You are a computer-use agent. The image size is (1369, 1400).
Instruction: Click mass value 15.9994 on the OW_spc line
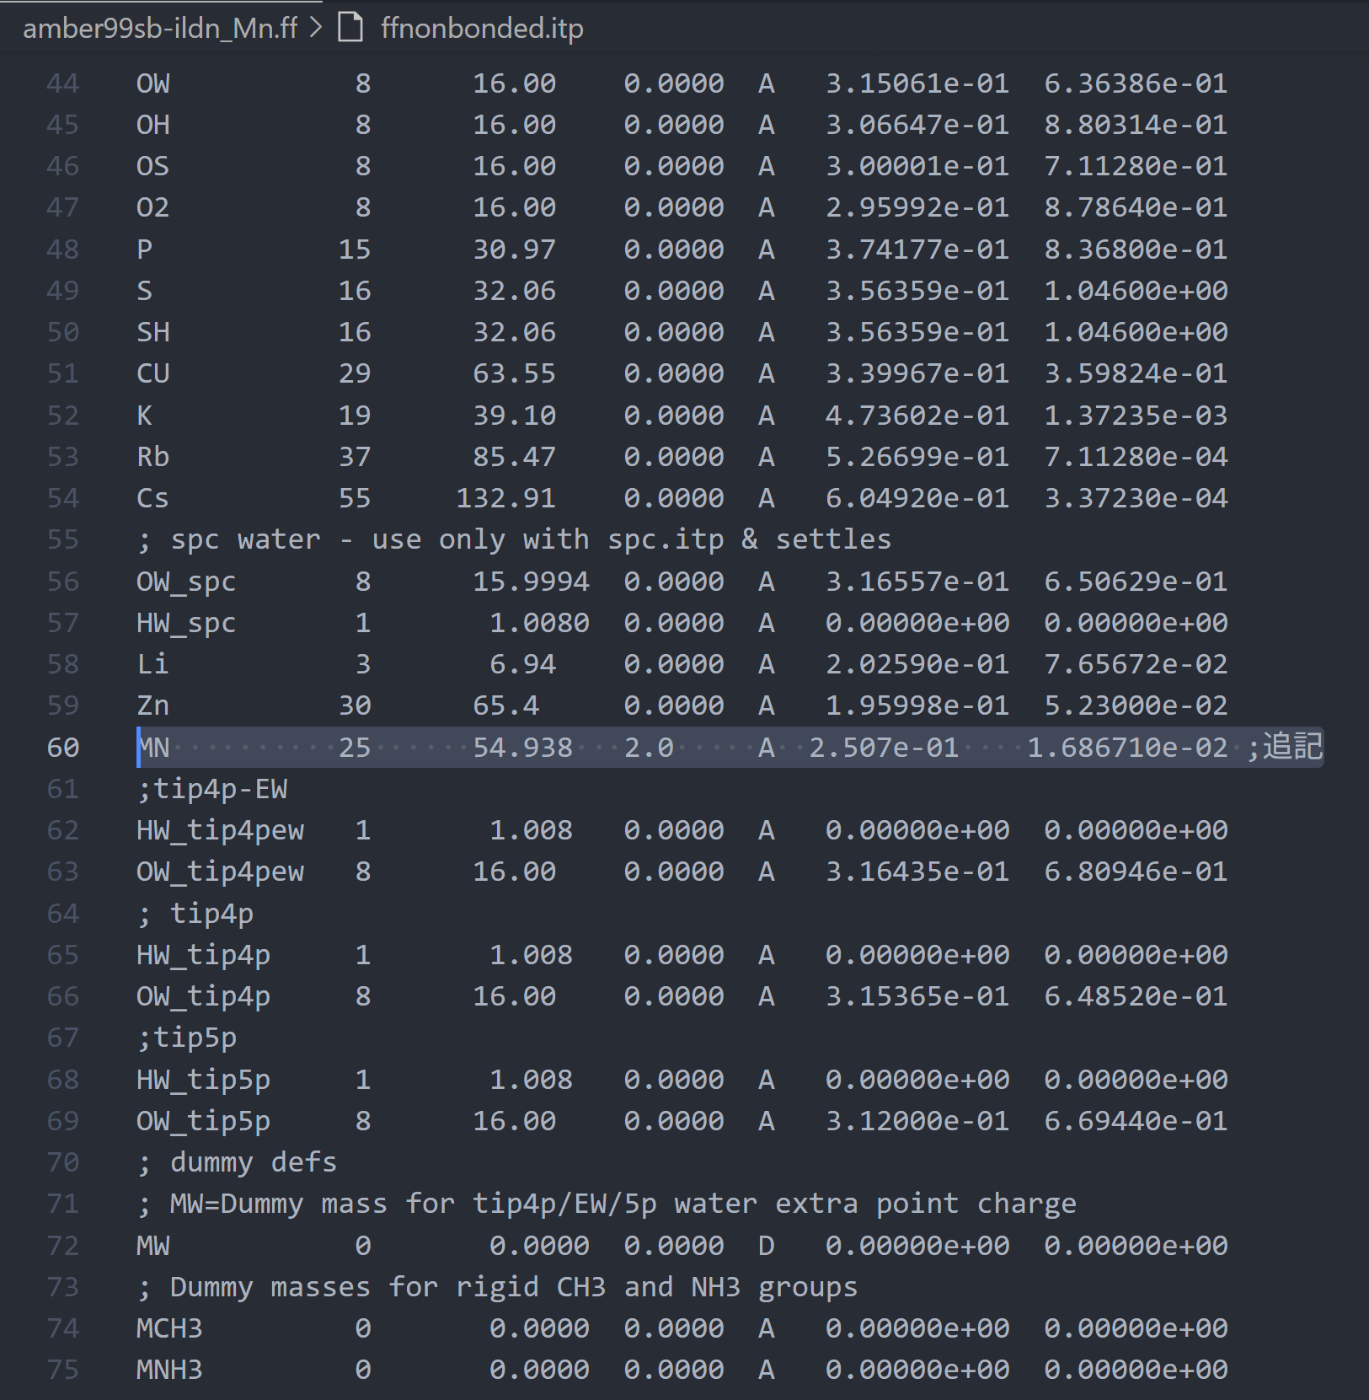pos(531,582)
